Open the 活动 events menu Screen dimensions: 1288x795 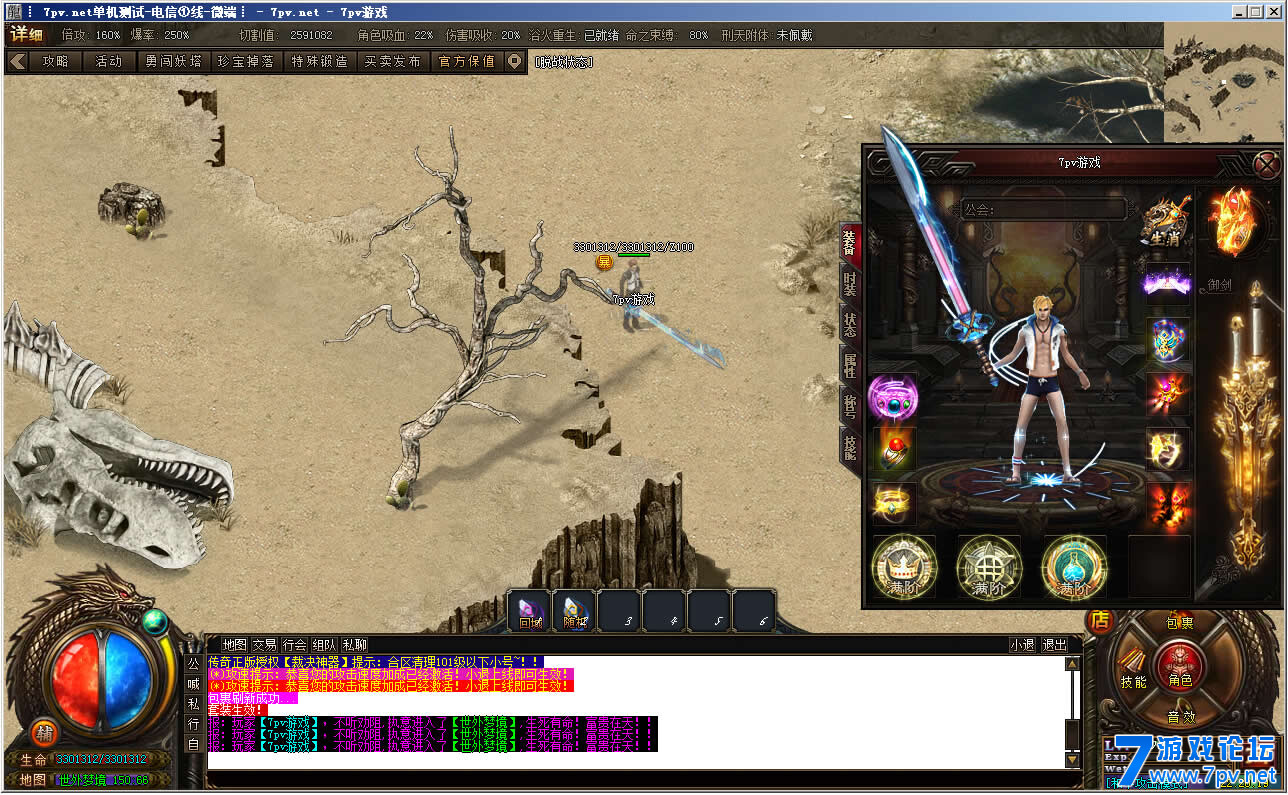click(x=108, y=61)
